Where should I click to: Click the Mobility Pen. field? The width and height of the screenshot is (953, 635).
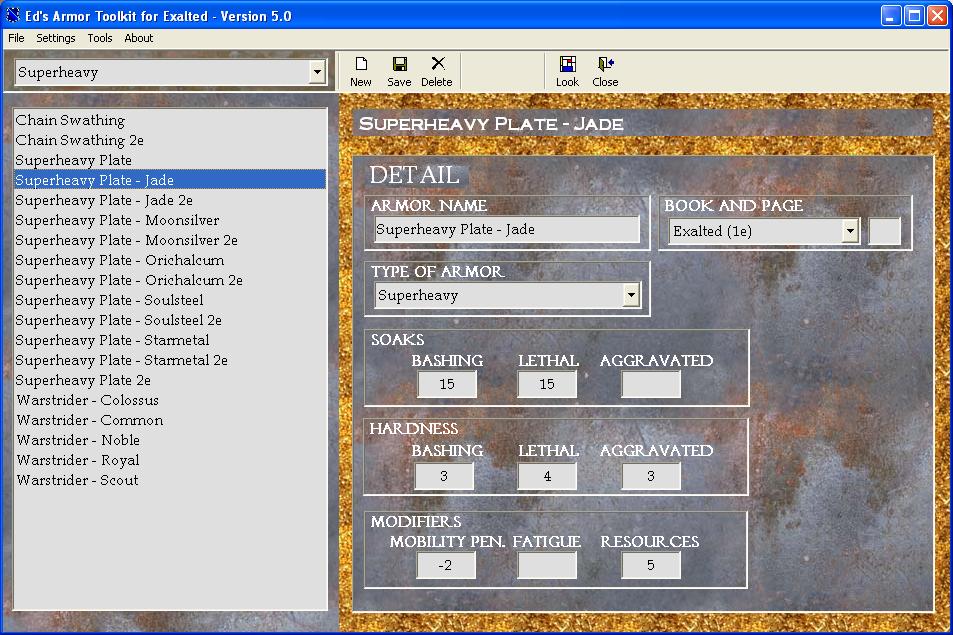point(446,565)
